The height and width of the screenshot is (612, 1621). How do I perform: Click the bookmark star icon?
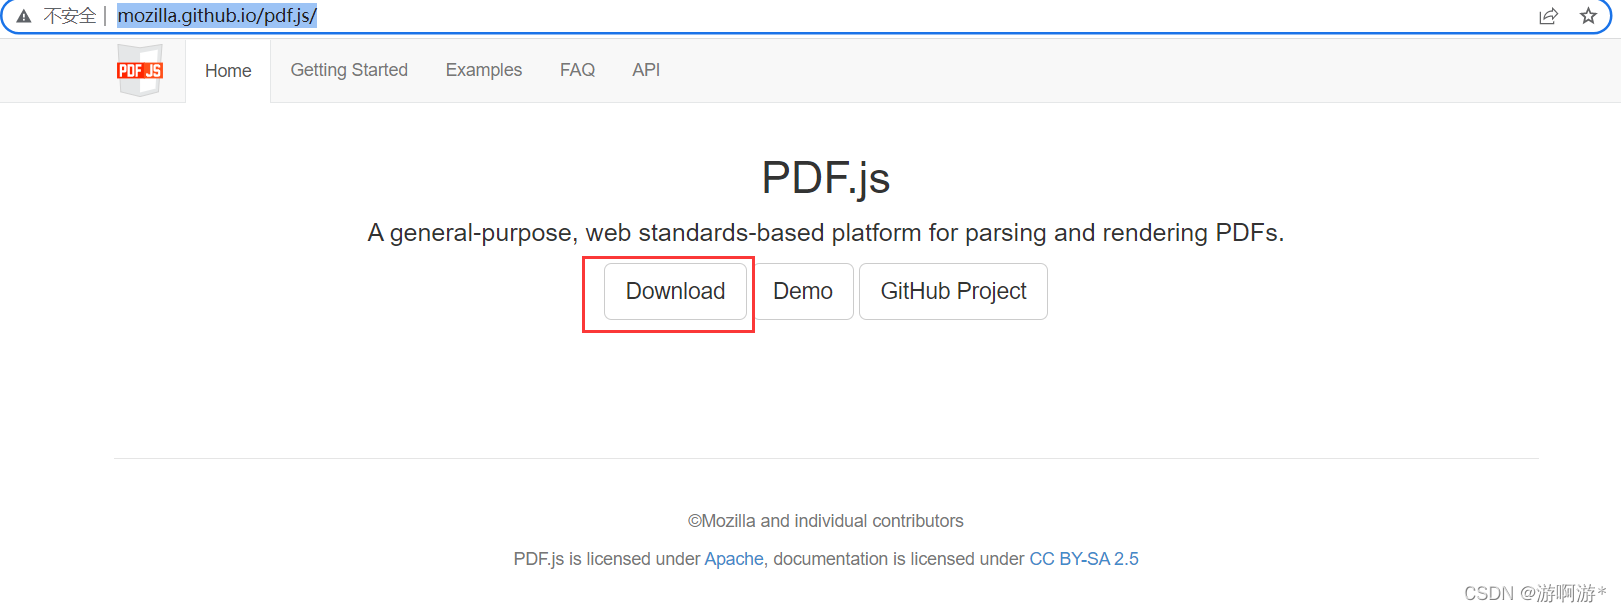coord(1589,16)
